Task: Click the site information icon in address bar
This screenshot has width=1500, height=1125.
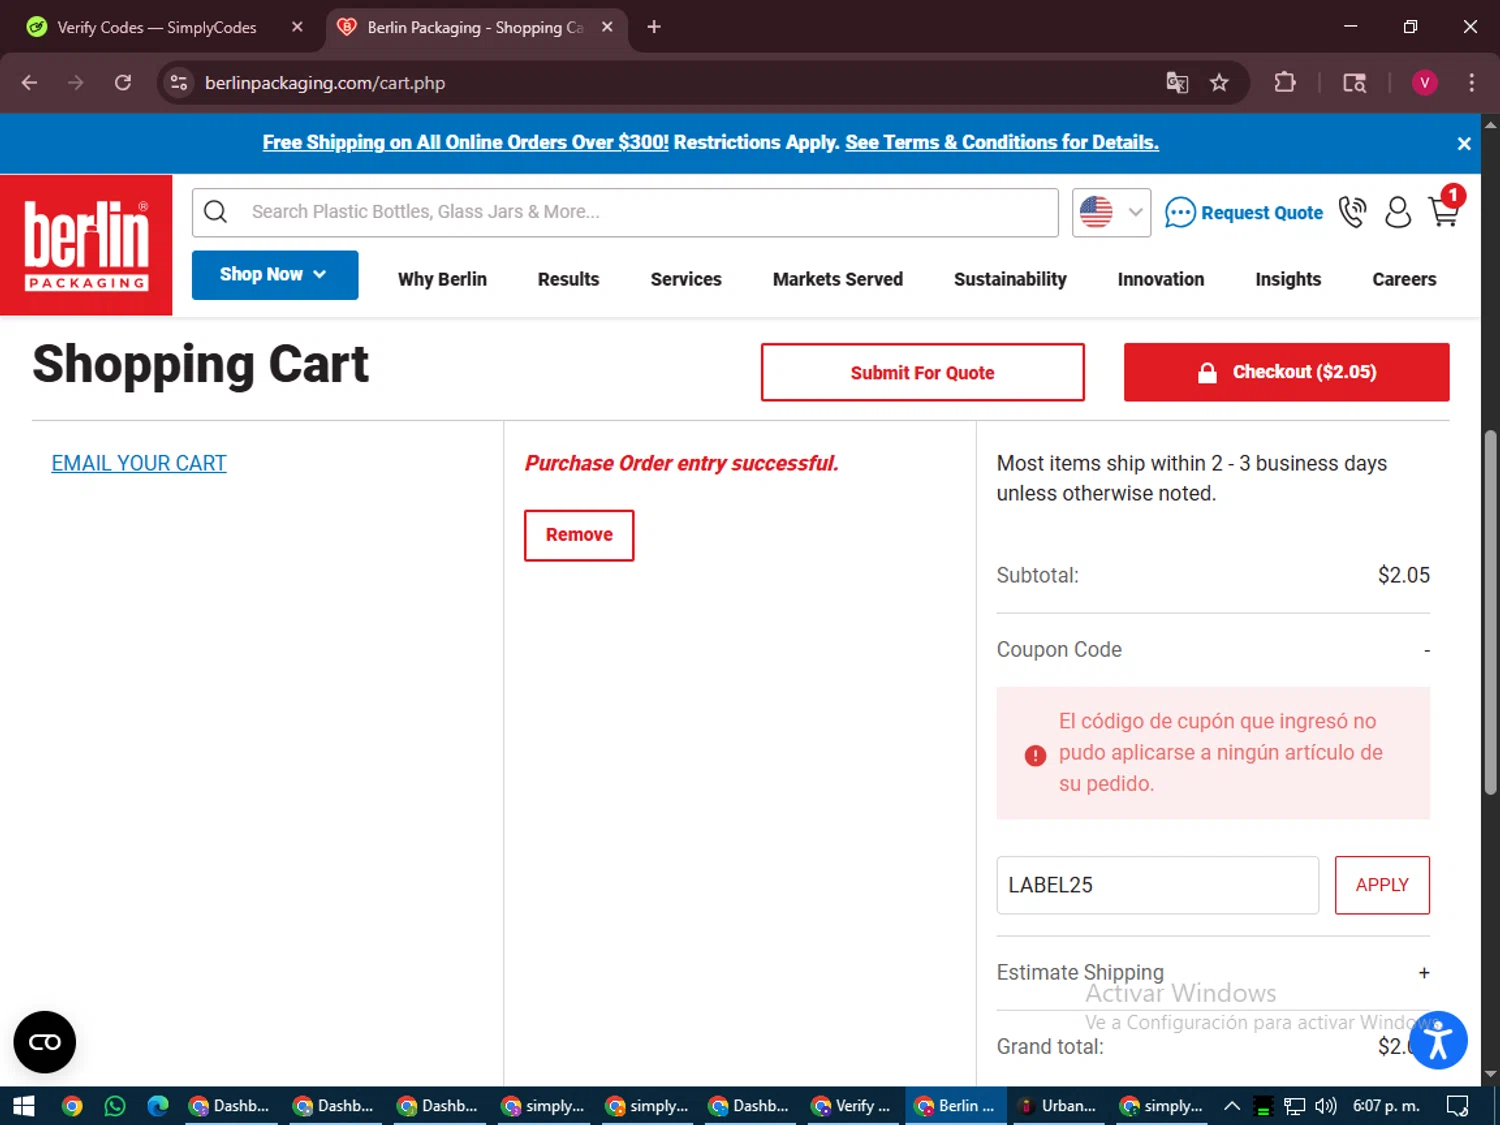Action: [179, 83]
